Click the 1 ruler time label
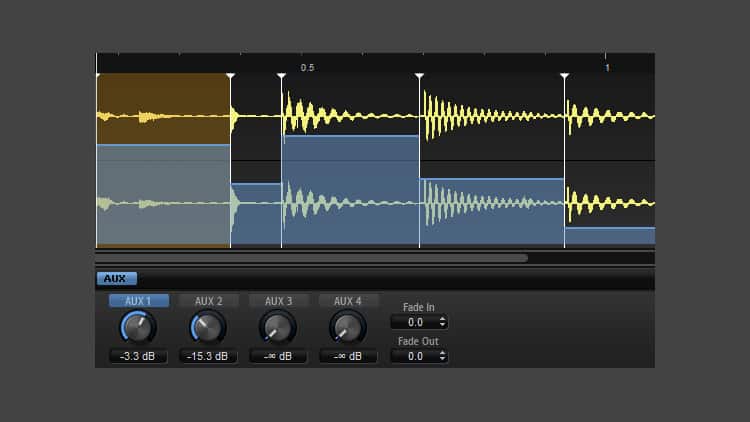 (607, 68)
